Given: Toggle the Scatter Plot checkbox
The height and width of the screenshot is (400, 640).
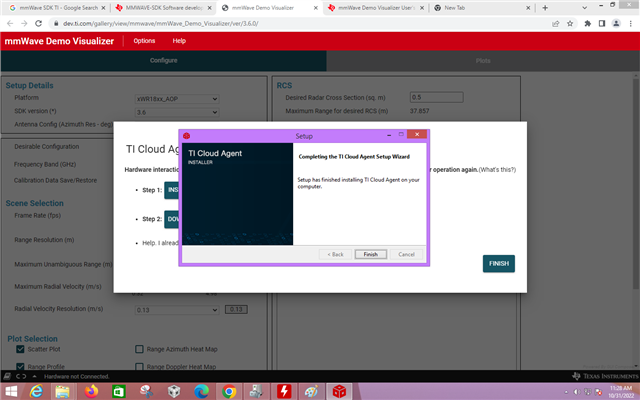Looking at the screenshot, I should tap(20, 349).
